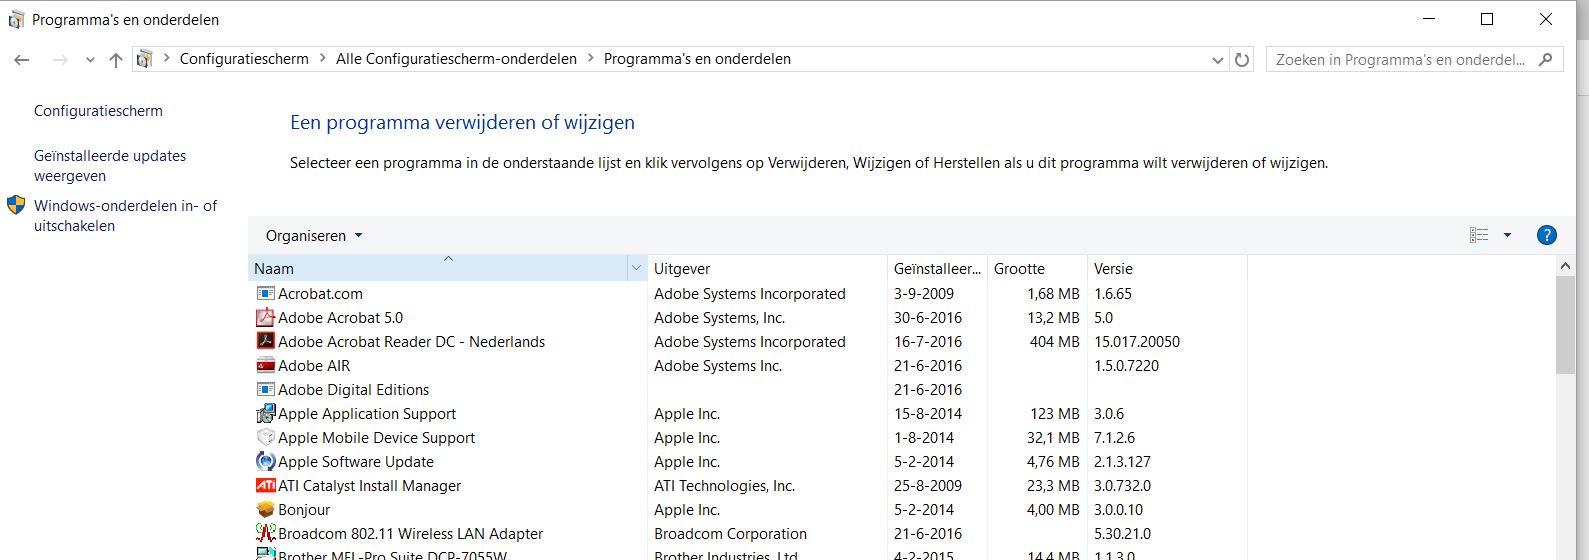Click Programma's en onderdelen breadcrumb
The width and height of the screenshot is (1589, 560).
click(x=697, y=59)
